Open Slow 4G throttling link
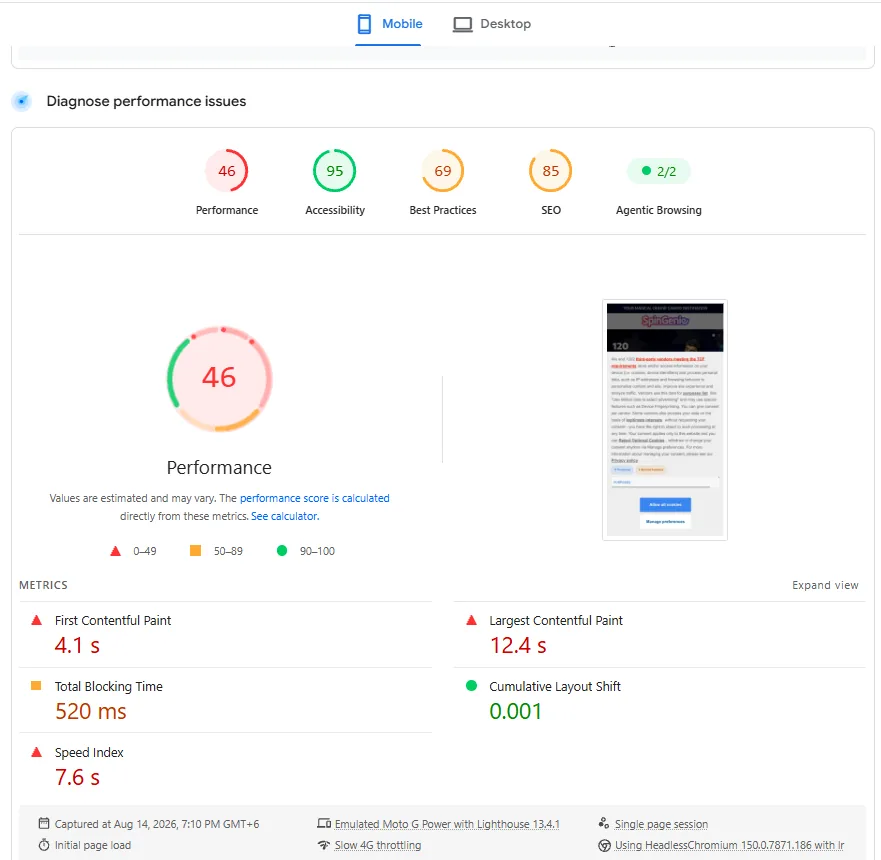 tap(378, 845)
